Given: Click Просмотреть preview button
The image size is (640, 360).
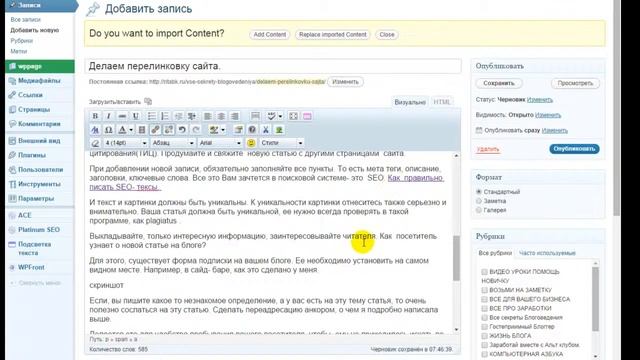Looking at the screenshot, I should (575, 83).
